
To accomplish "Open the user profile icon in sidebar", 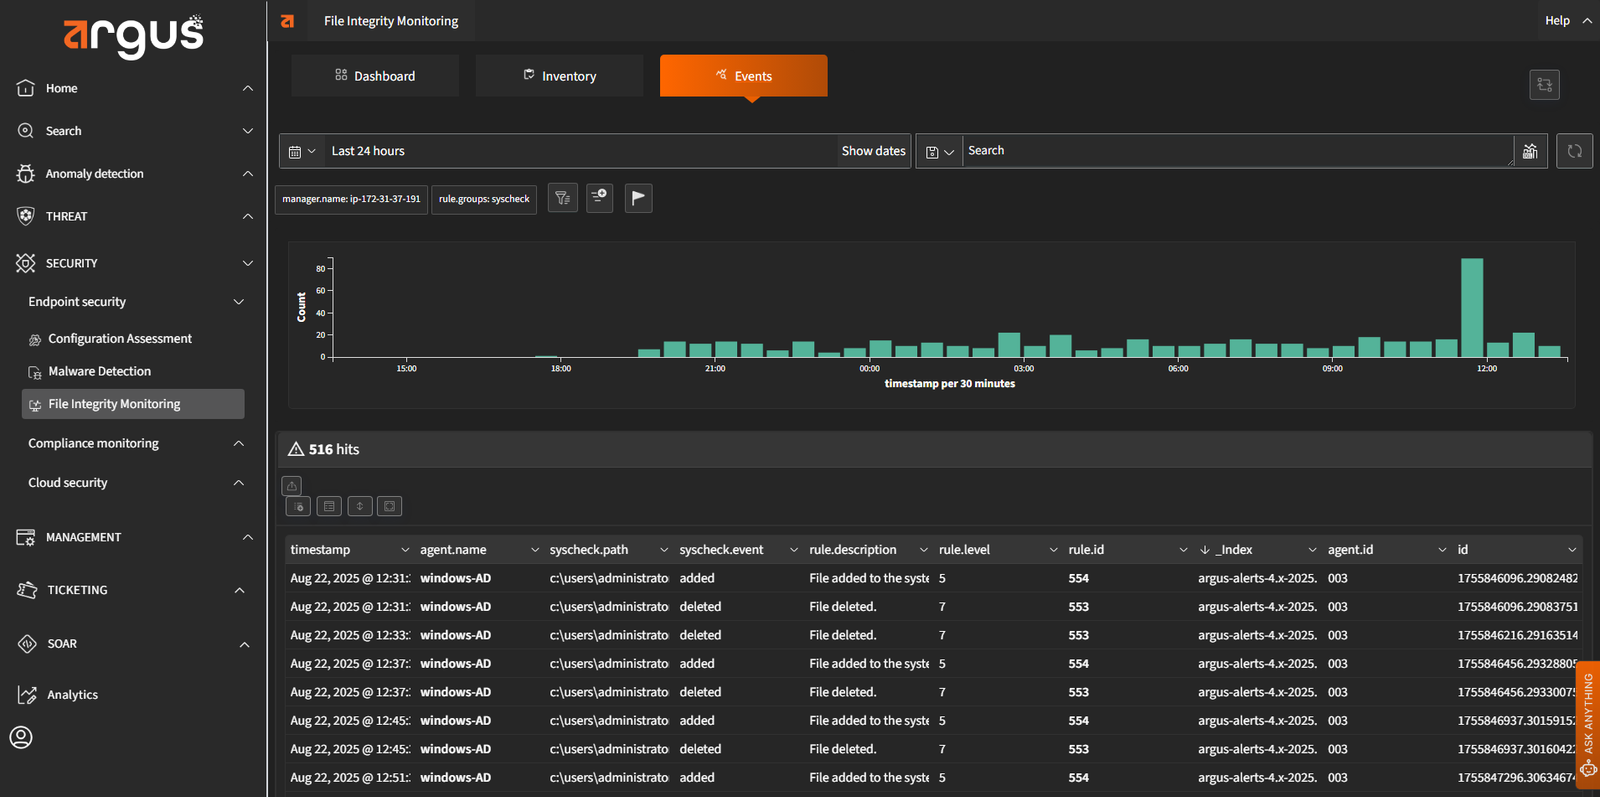I will [21, 738].
